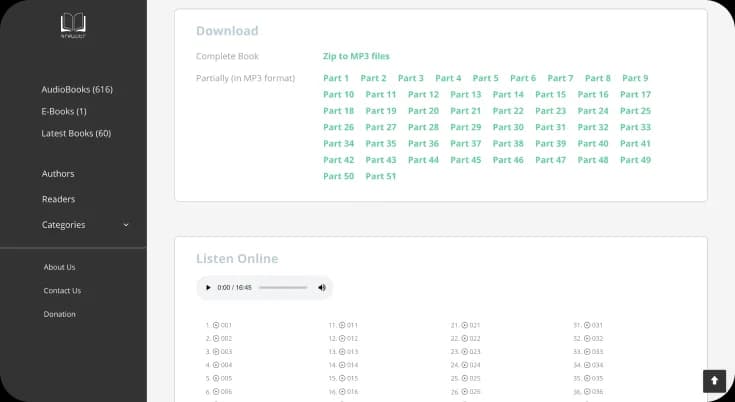
Task: Download Part 5 MP3
Action: (486, 78)
